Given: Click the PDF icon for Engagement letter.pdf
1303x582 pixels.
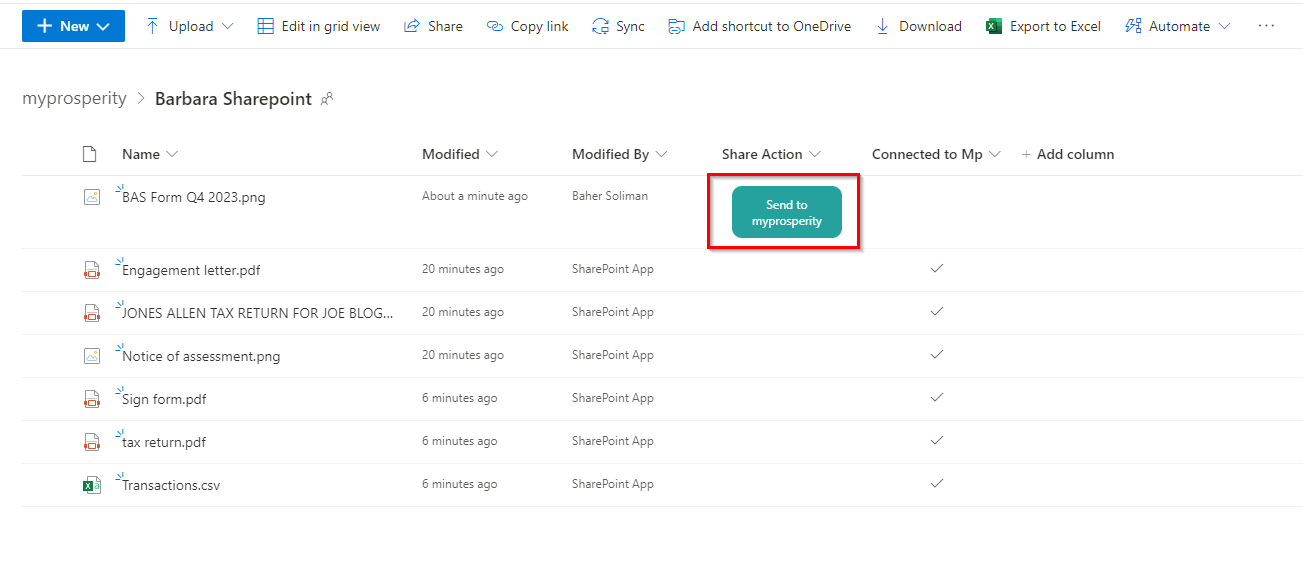Looking at the screenshot, I should 92,269.
